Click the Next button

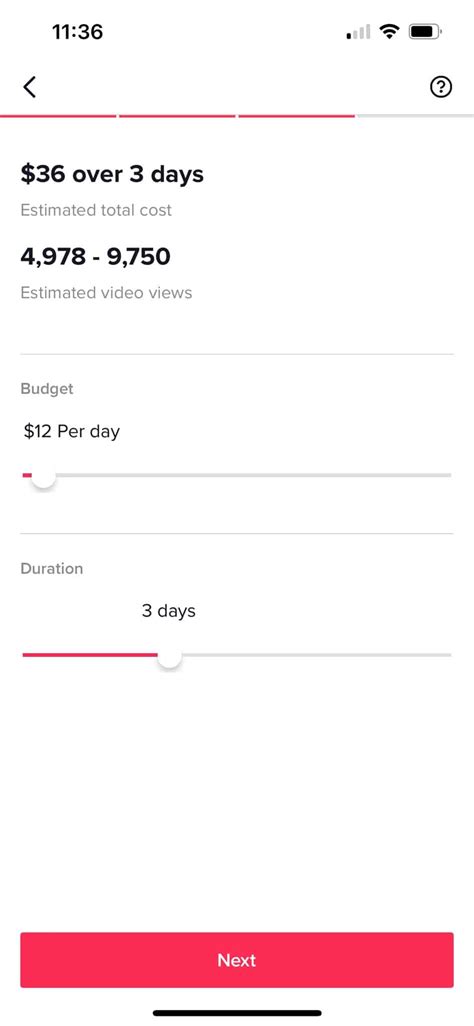(x=237, y=960)
